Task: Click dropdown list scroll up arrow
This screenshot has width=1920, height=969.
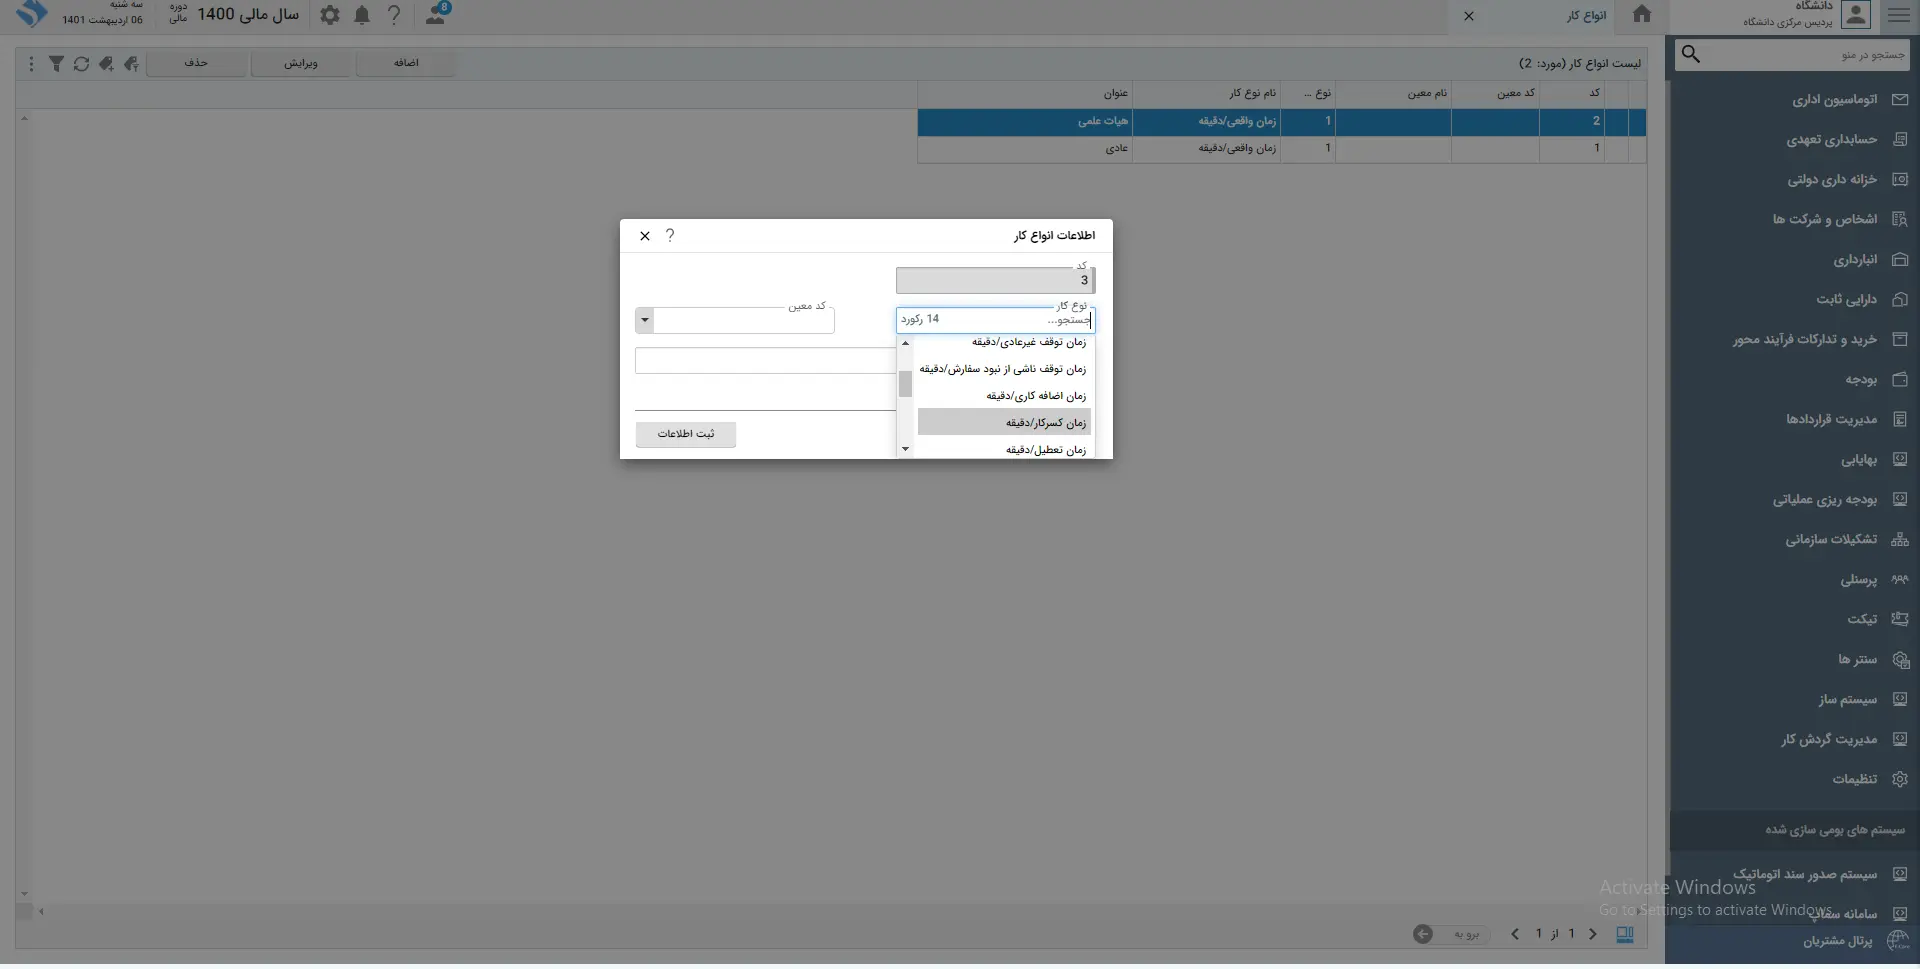Action: pyautogui.click(x=905, y=343)
